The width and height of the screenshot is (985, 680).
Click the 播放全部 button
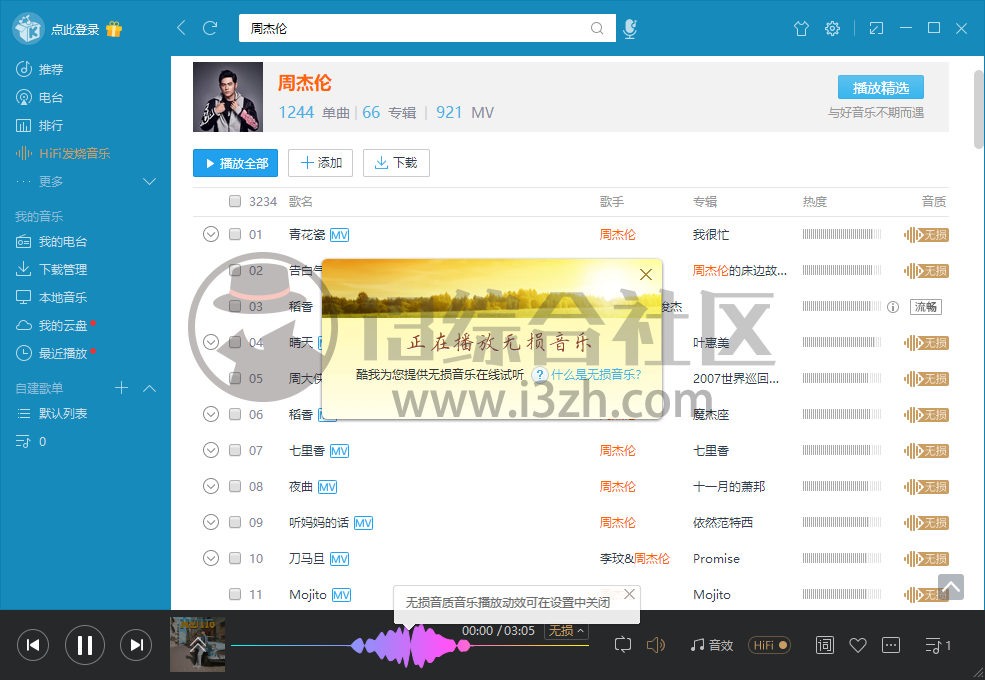pos(236,163)
